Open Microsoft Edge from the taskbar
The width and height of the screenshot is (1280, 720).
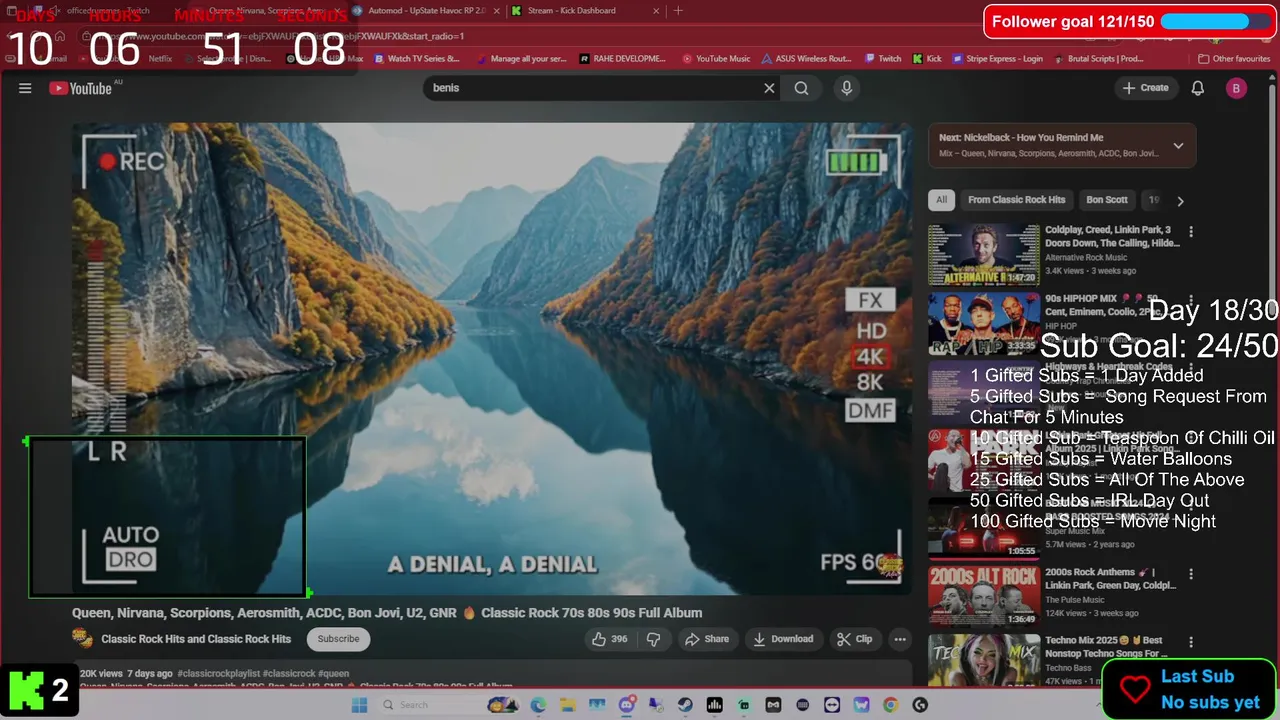point(538,705)
